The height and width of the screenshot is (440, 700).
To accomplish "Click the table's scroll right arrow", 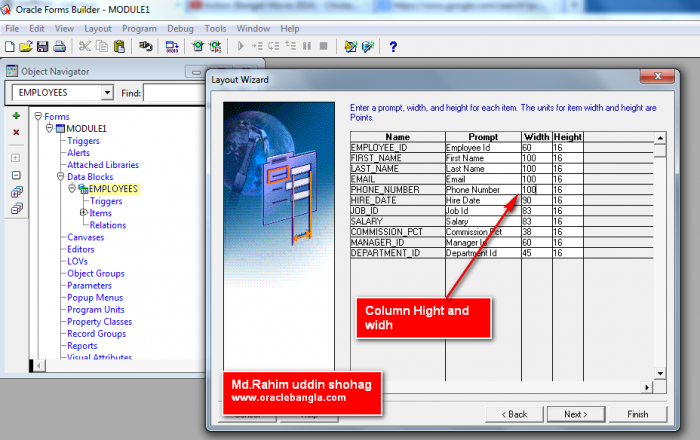I will (647, 387).
